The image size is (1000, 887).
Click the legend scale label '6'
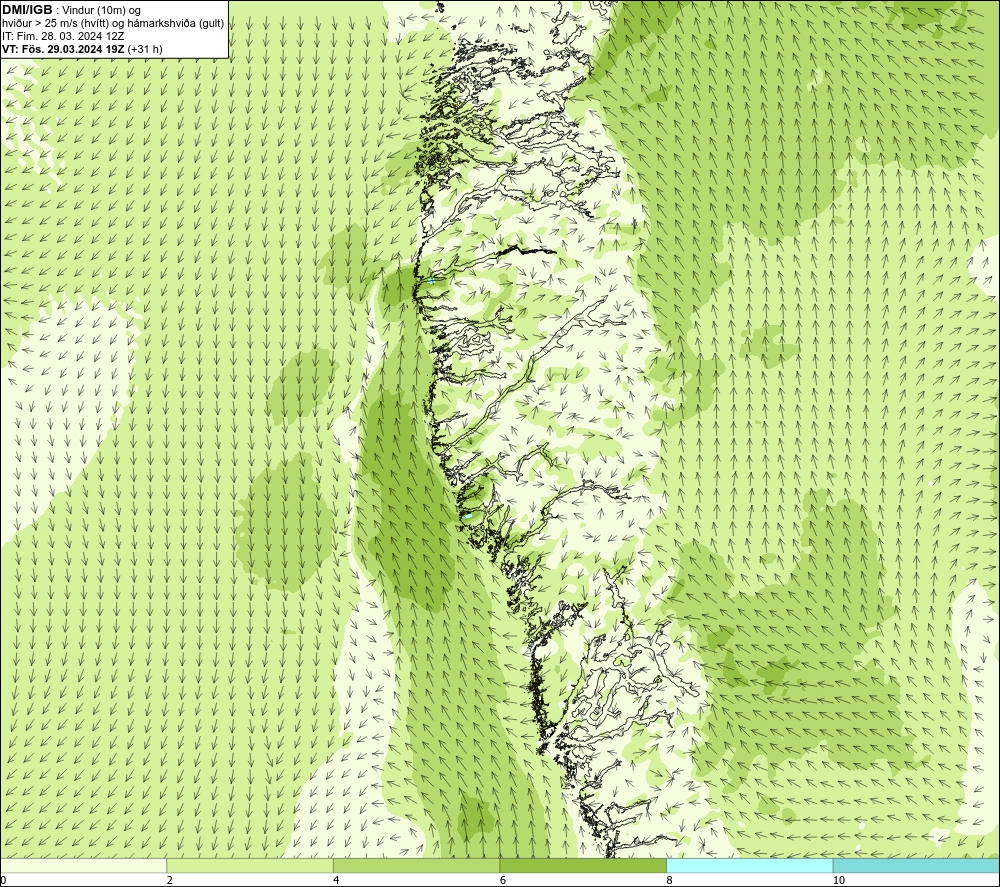pyautogui.click(x=503, y=880)
